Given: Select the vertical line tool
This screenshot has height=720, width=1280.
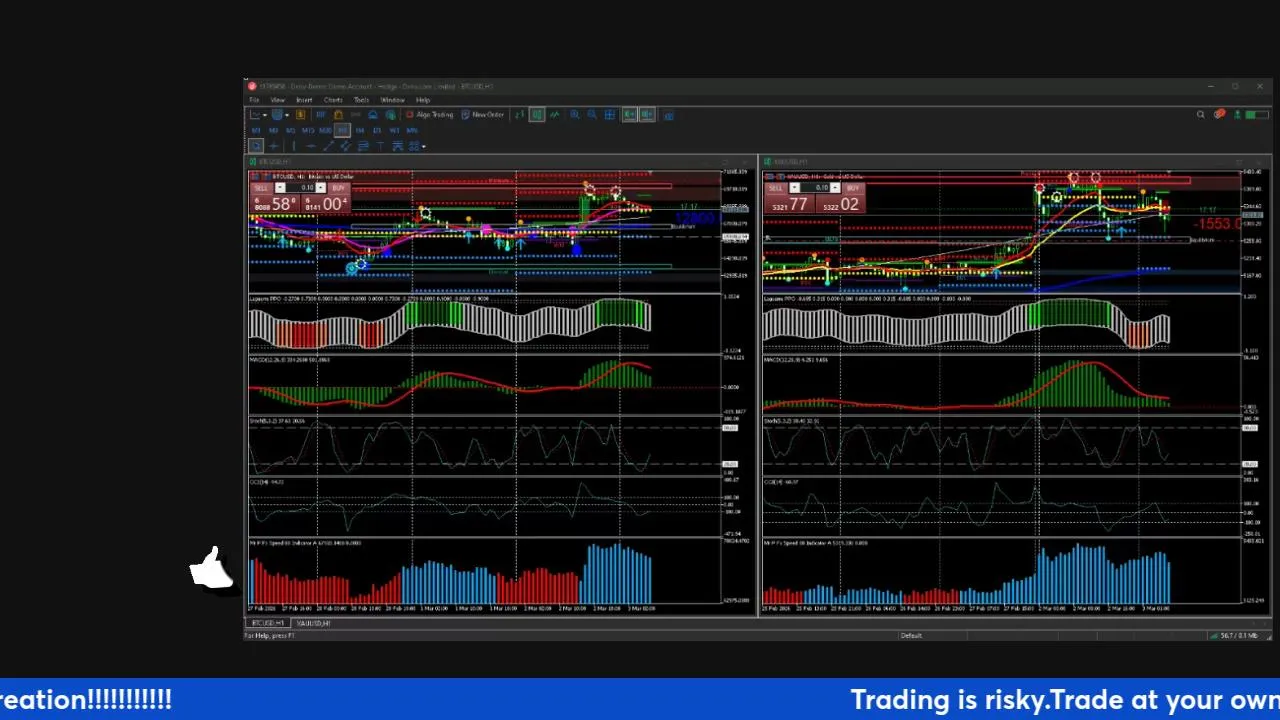Looking at the screenshot, I should (293, 146).
